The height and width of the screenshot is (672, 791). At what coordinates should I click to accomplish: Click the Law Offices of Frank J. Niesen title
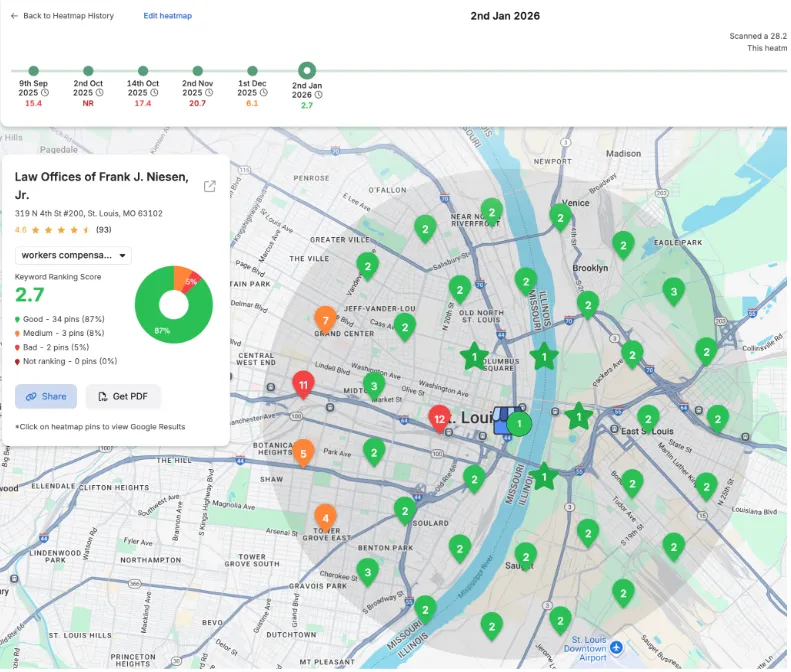coord(101,186)
